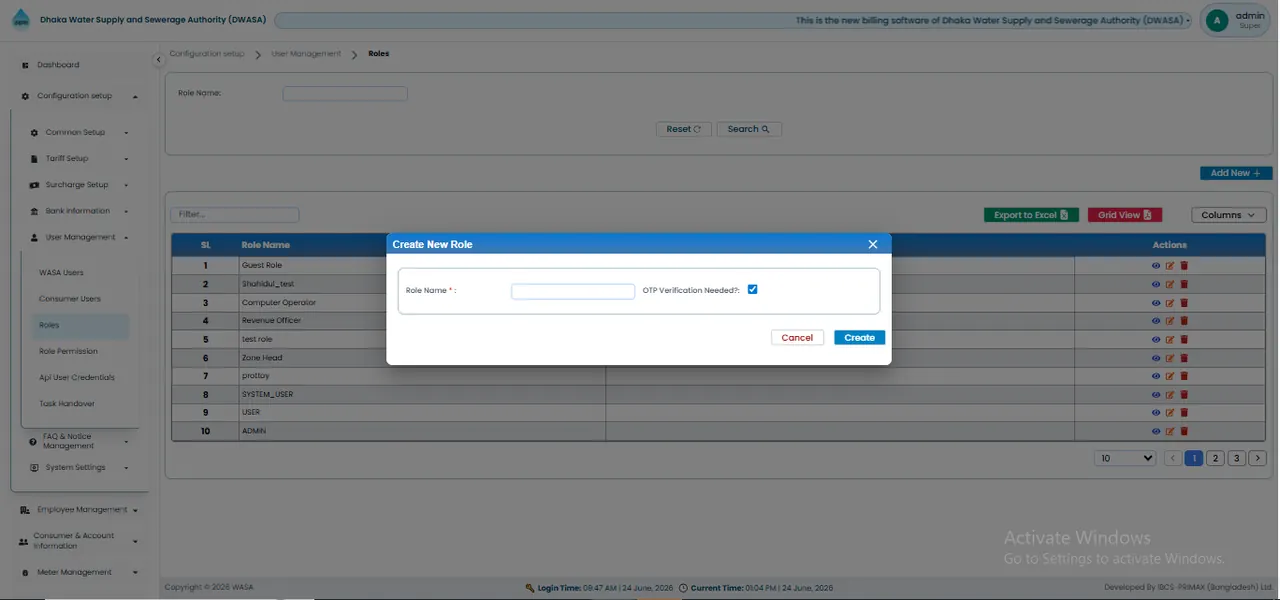Open the Columns dropdown

(x=1229, y=215)
